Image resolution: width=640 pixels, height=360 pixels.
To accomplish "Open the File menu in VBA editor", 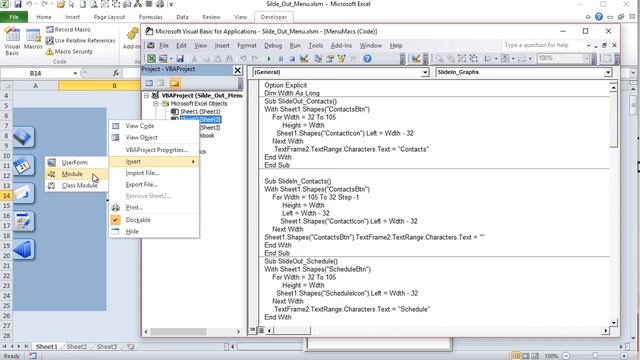I will (x=164, y=45).
